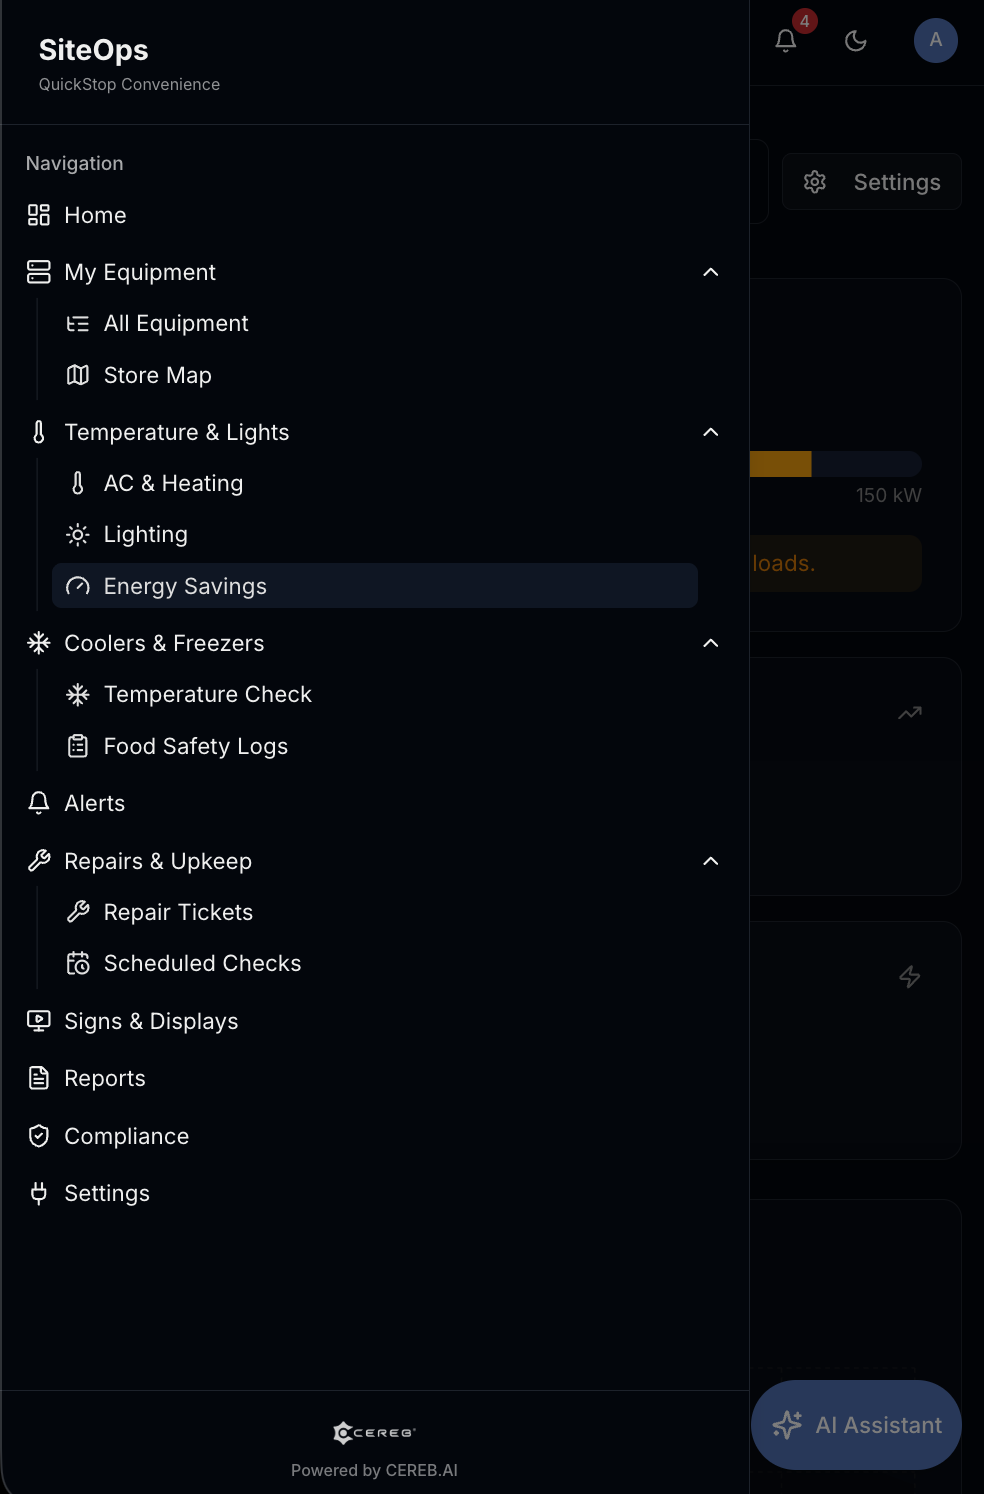Select the map icon beside Store Map
The height and width of the screenshot is (1494, 984).
(x=78, y=375)
